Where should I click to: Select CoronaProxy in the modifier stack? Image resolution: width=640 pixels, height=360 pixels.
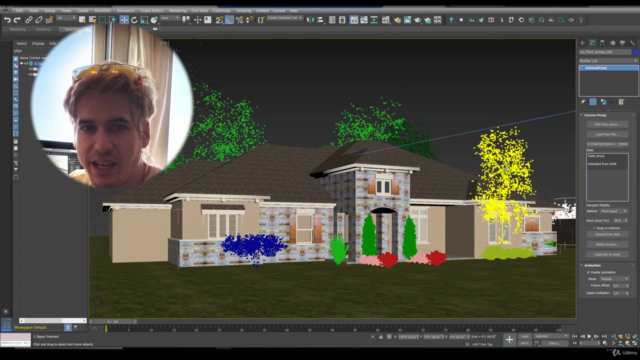[x=609, y=68]
